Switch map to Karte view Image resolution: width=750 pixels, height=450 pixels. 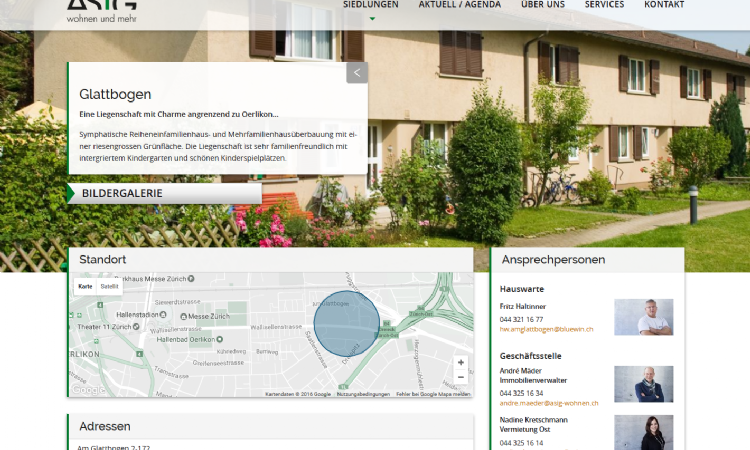86,286
